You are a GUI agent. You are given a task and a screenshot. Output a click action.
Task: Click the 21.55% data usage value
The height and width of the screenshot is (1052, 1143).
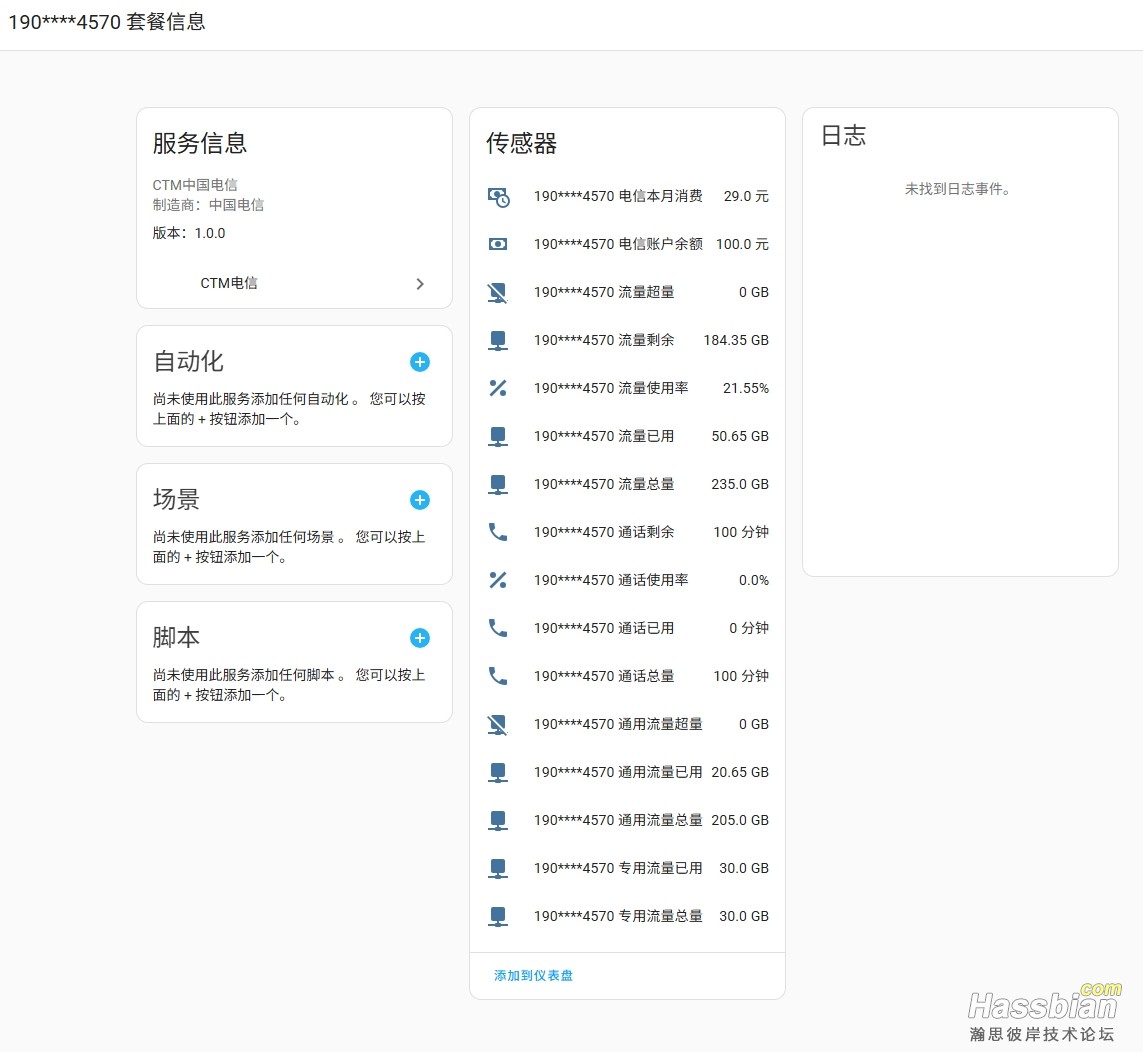pos(746,389)
